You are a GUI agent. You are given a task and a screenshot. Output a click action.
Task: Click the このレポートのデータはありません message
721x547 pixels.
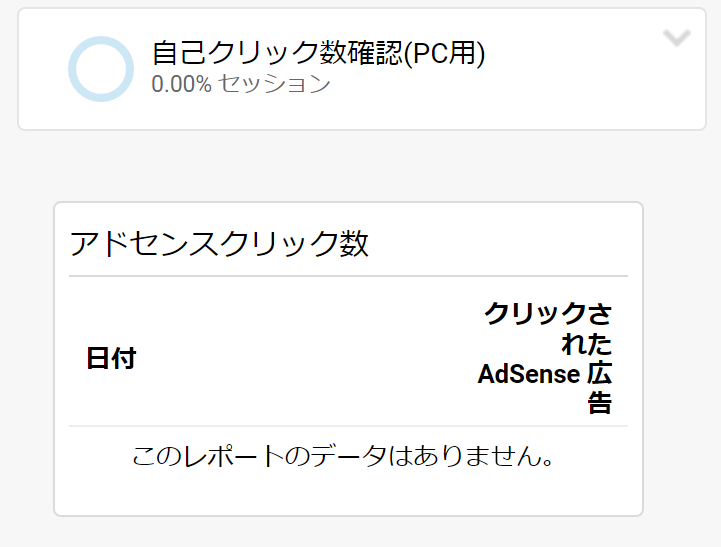click(x=343, y=456)
